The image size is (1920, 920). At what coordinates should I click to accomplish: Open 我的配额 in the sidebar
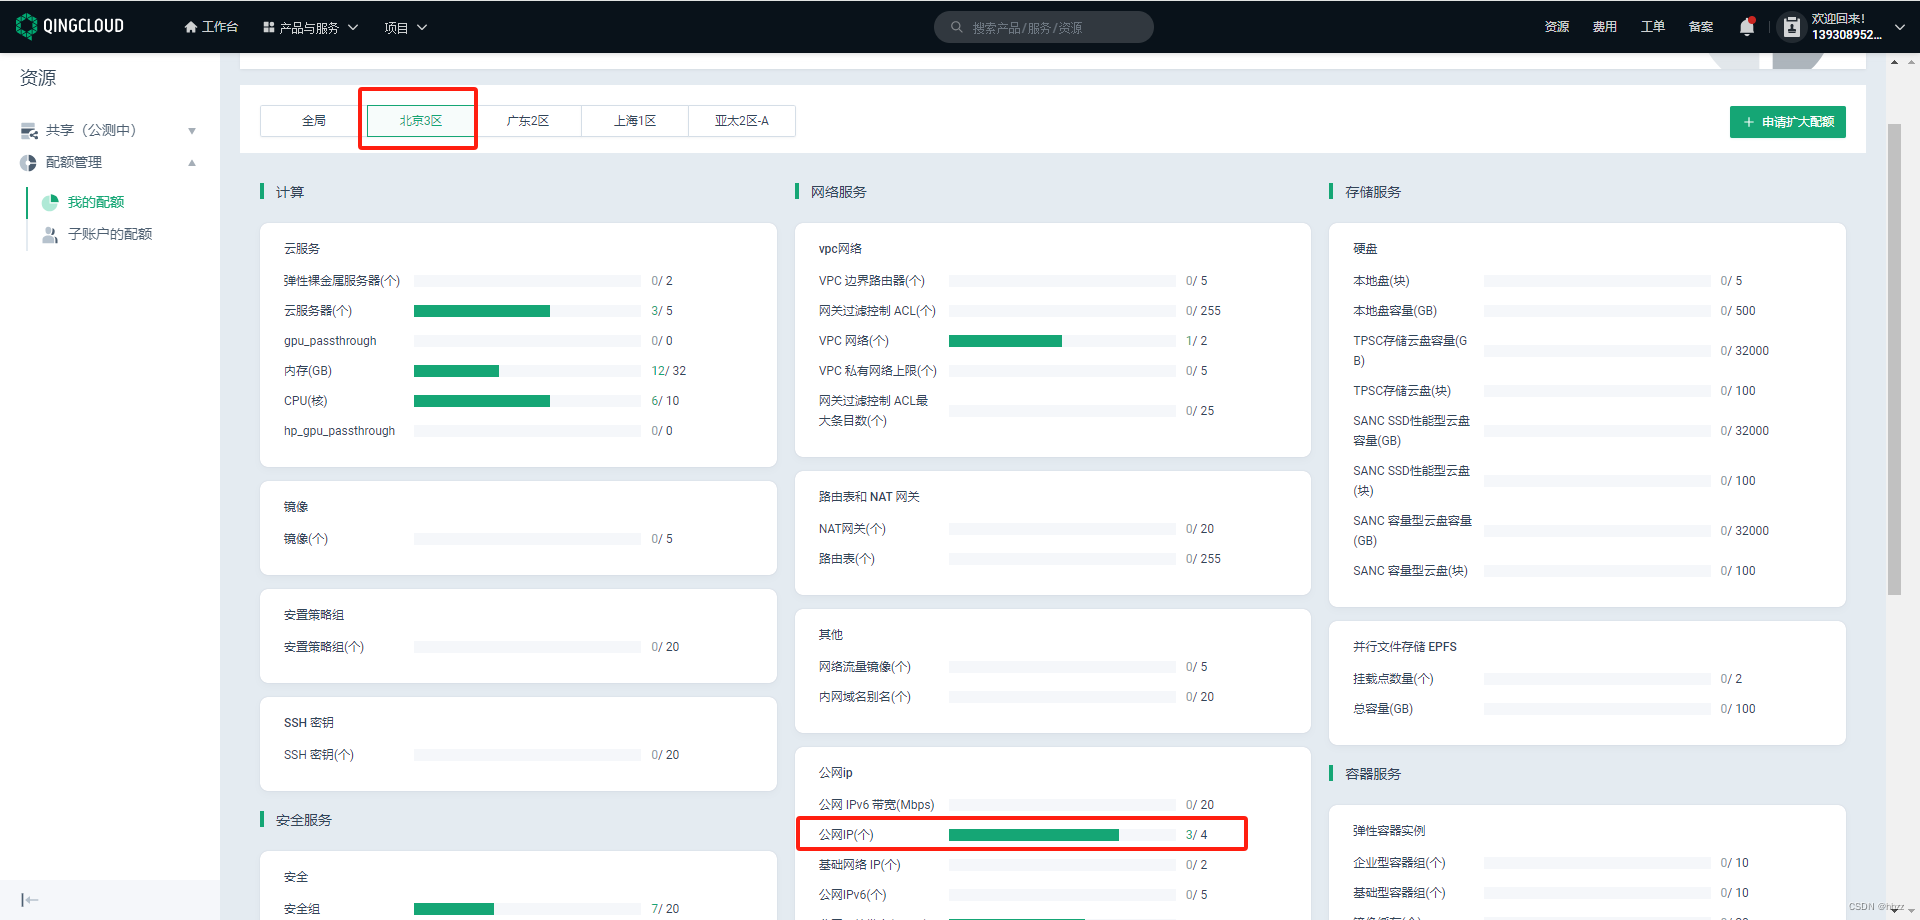[96, 202]
